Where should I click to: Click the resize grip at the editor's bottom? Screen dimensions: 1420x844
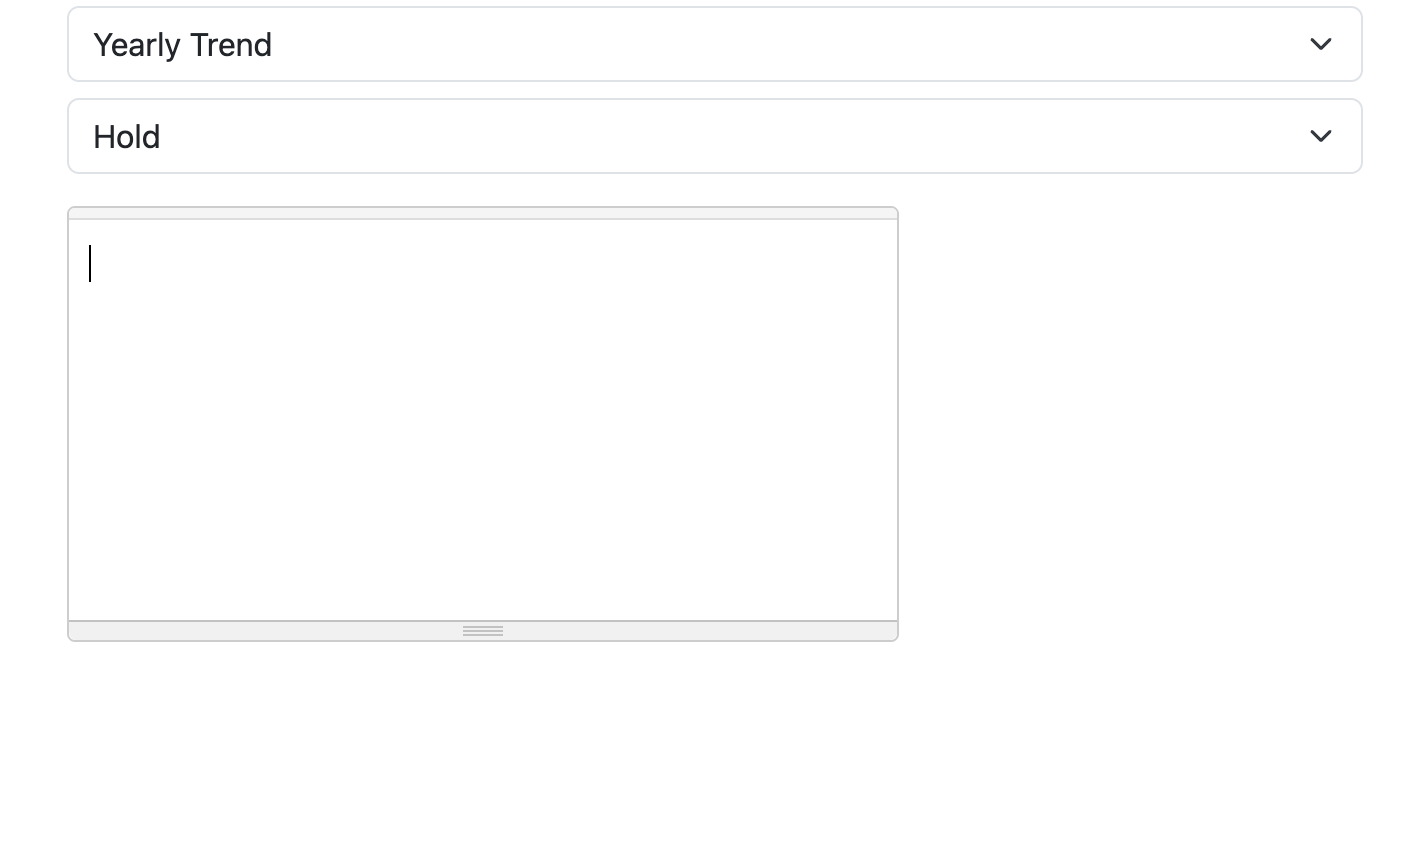point(483,631)
